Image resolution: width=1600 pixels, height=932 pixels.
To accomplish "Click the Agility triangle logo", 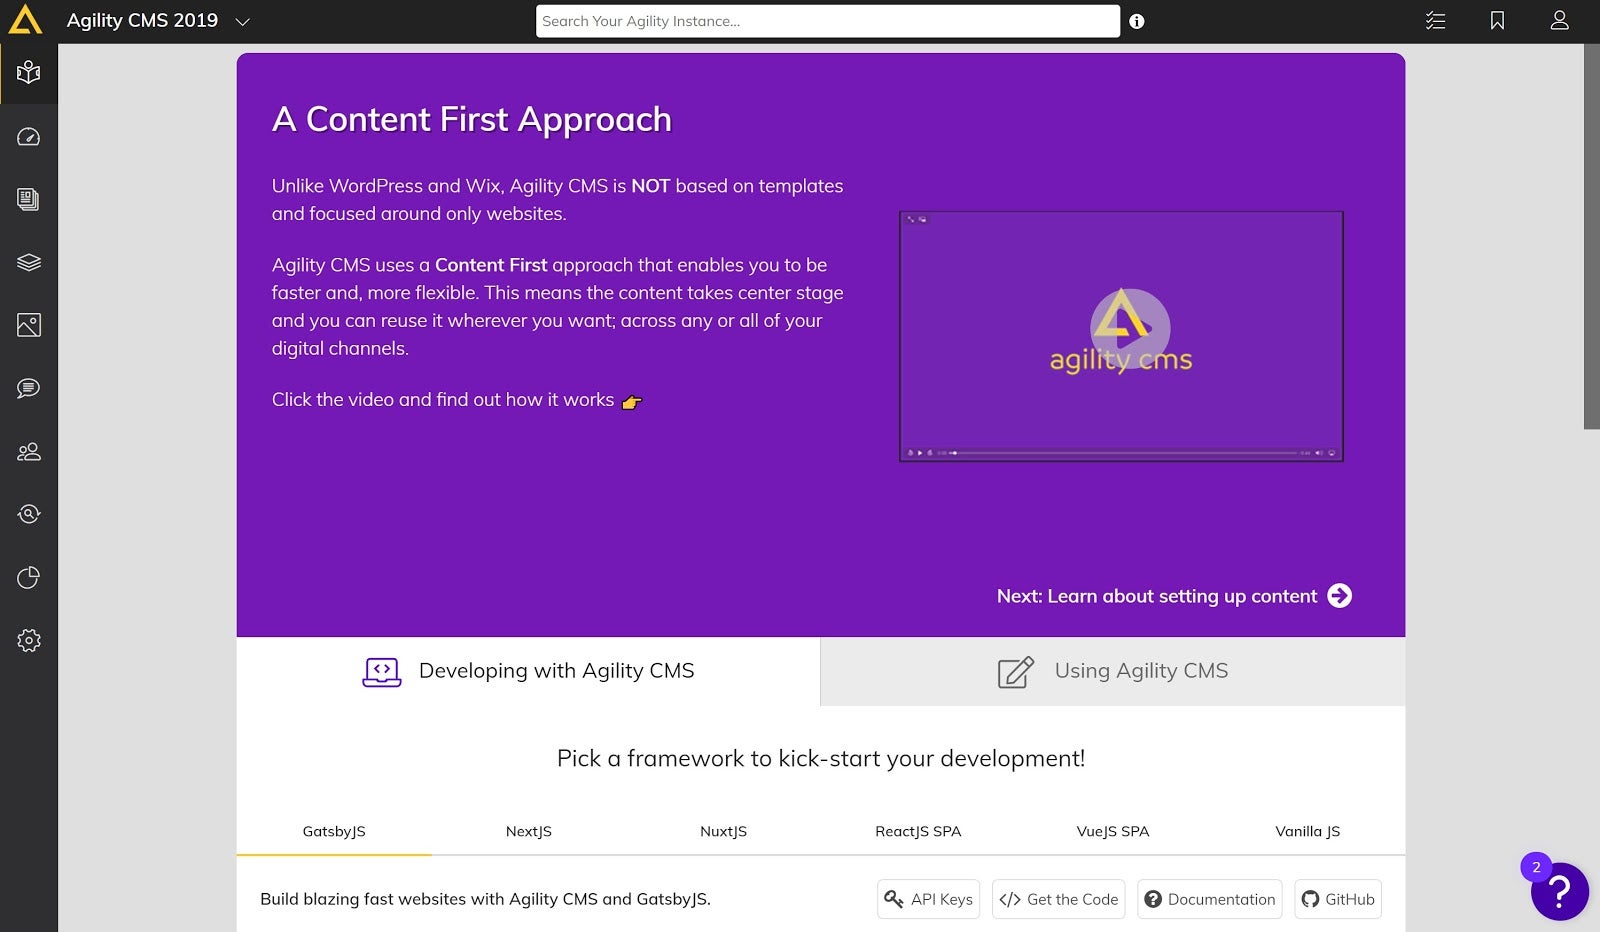I will (x=26, y=20).
